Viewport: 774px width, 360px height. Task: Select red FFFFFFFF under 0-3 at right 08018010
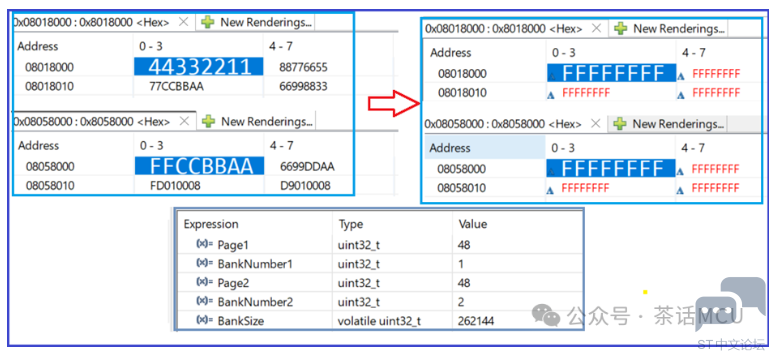pyautogui.click(x=586, y=93)
